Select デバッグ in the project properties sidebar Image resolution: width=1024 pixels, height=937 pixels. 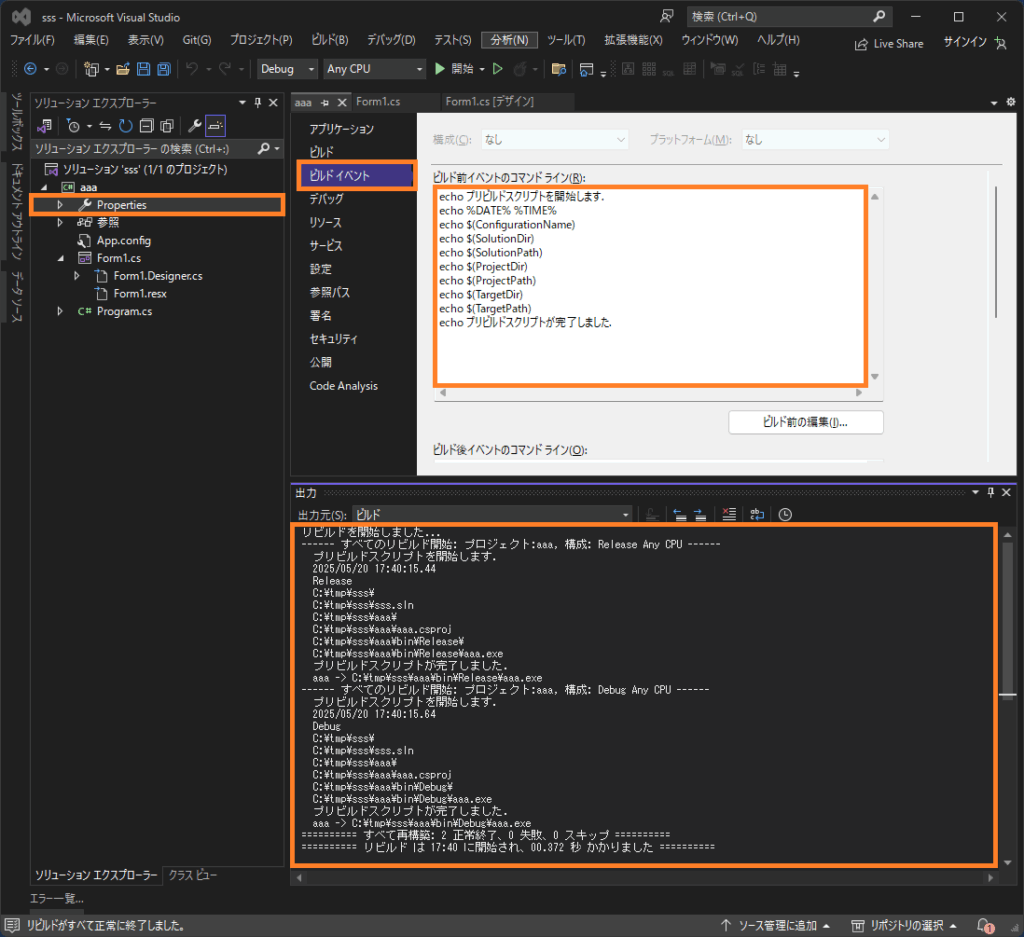(327, 199)
